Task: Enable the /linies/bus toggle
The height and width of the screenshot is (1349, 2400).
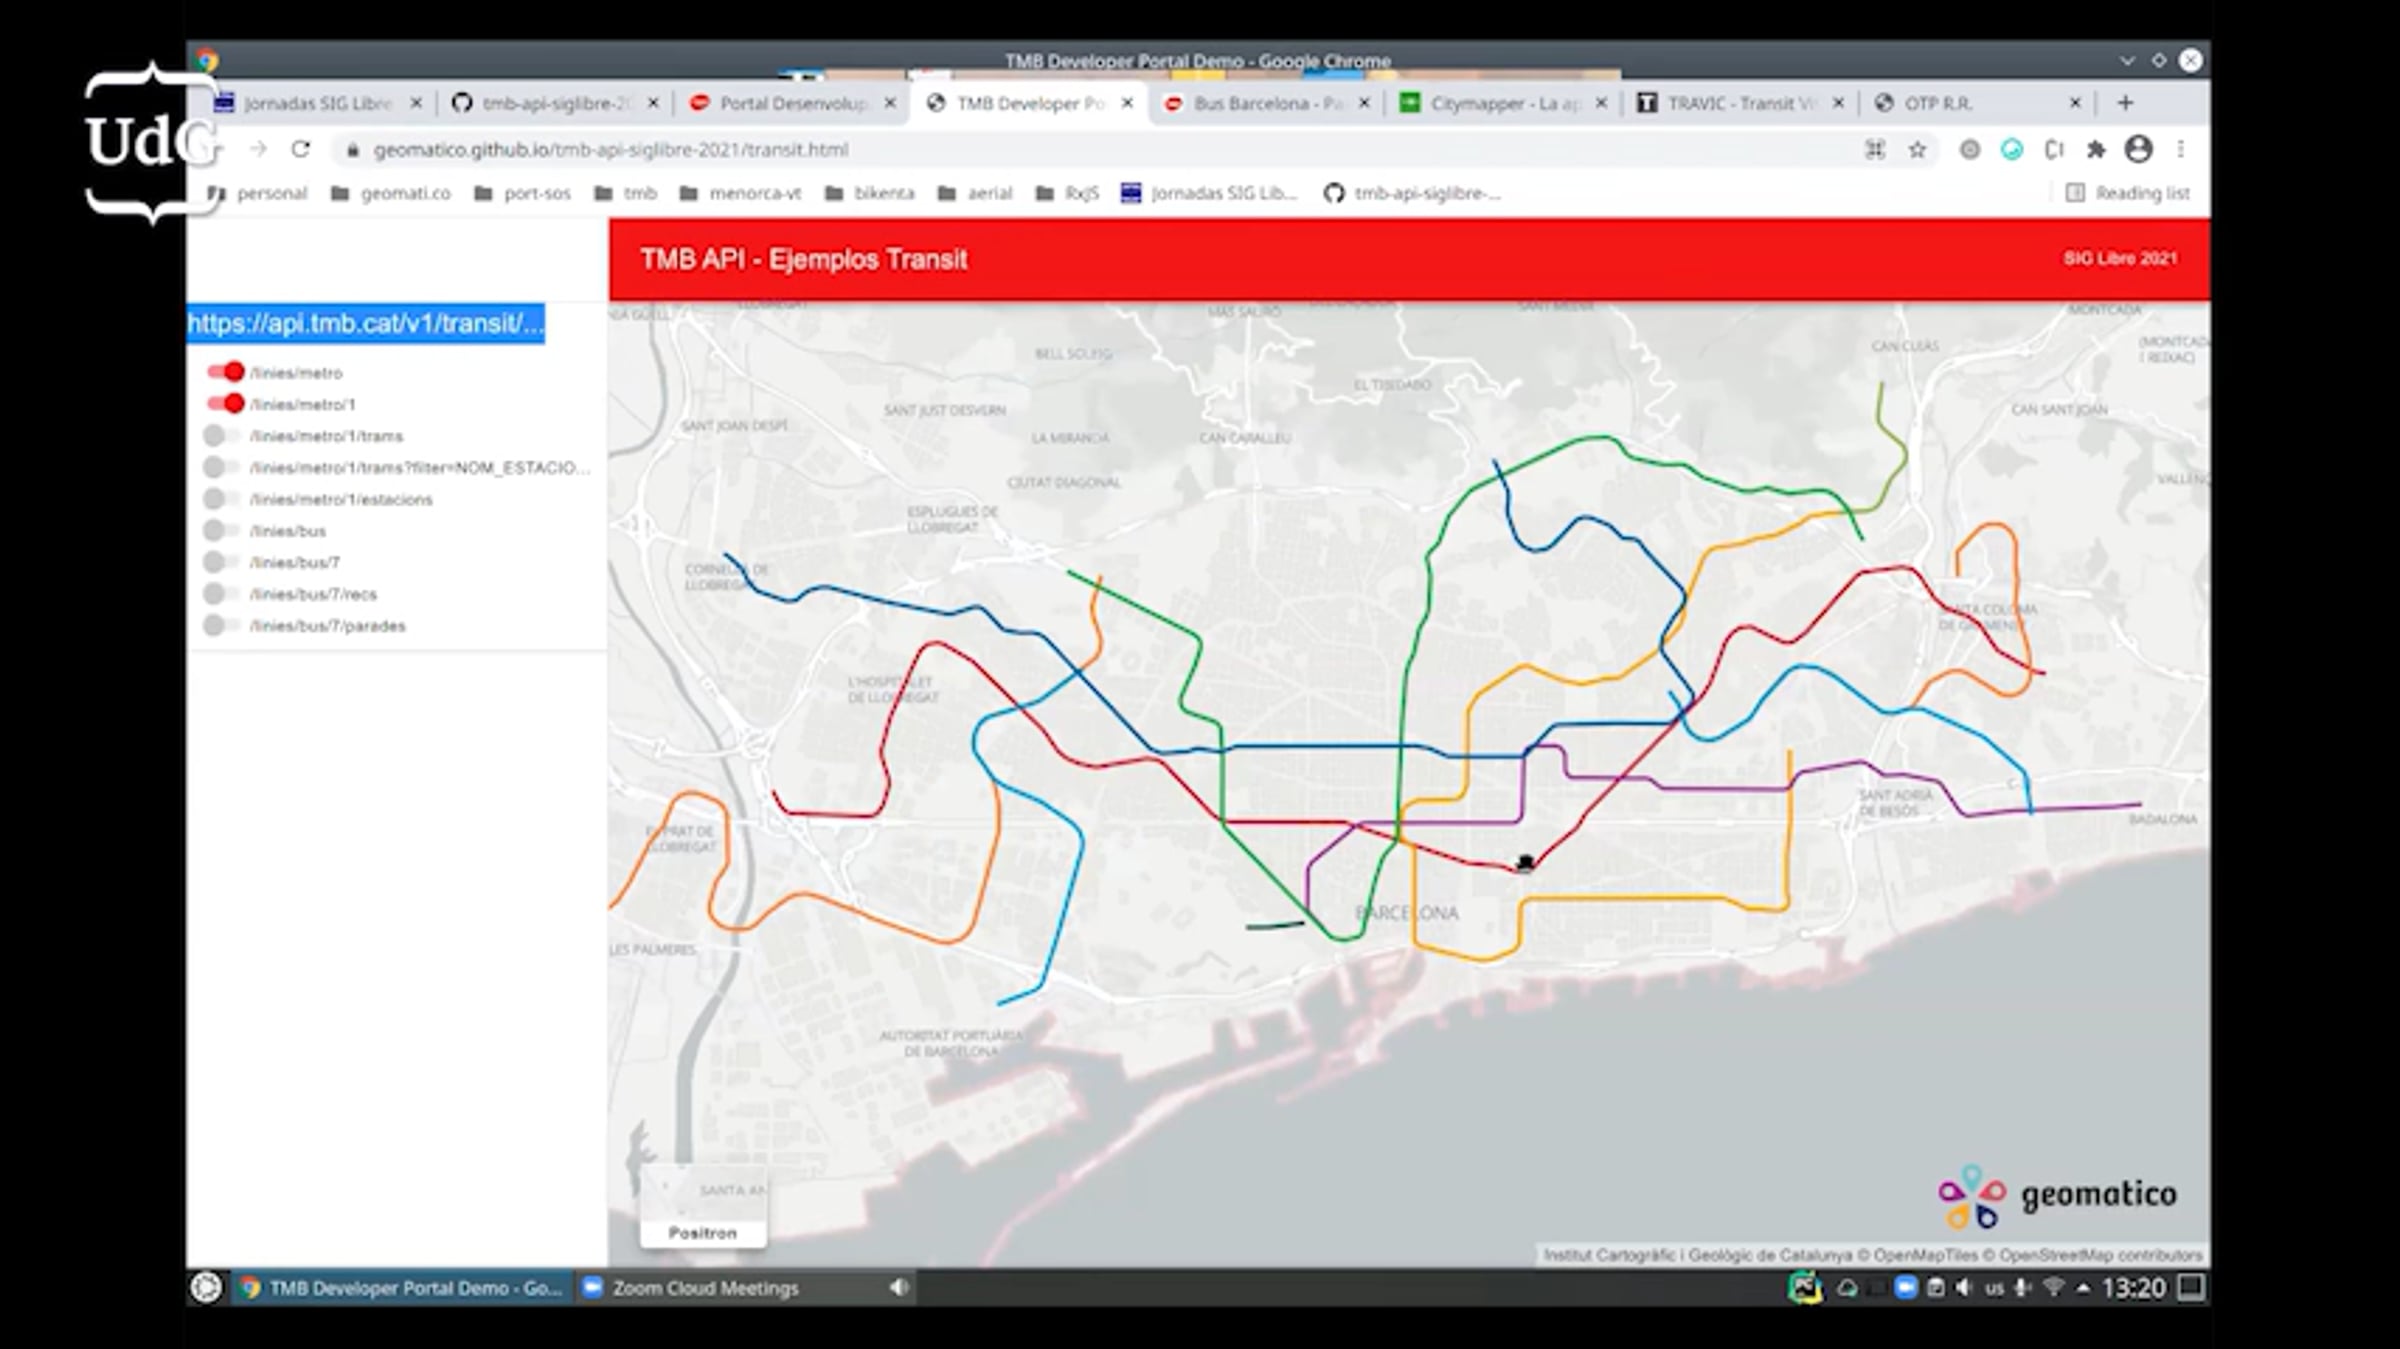Action: 221,531
